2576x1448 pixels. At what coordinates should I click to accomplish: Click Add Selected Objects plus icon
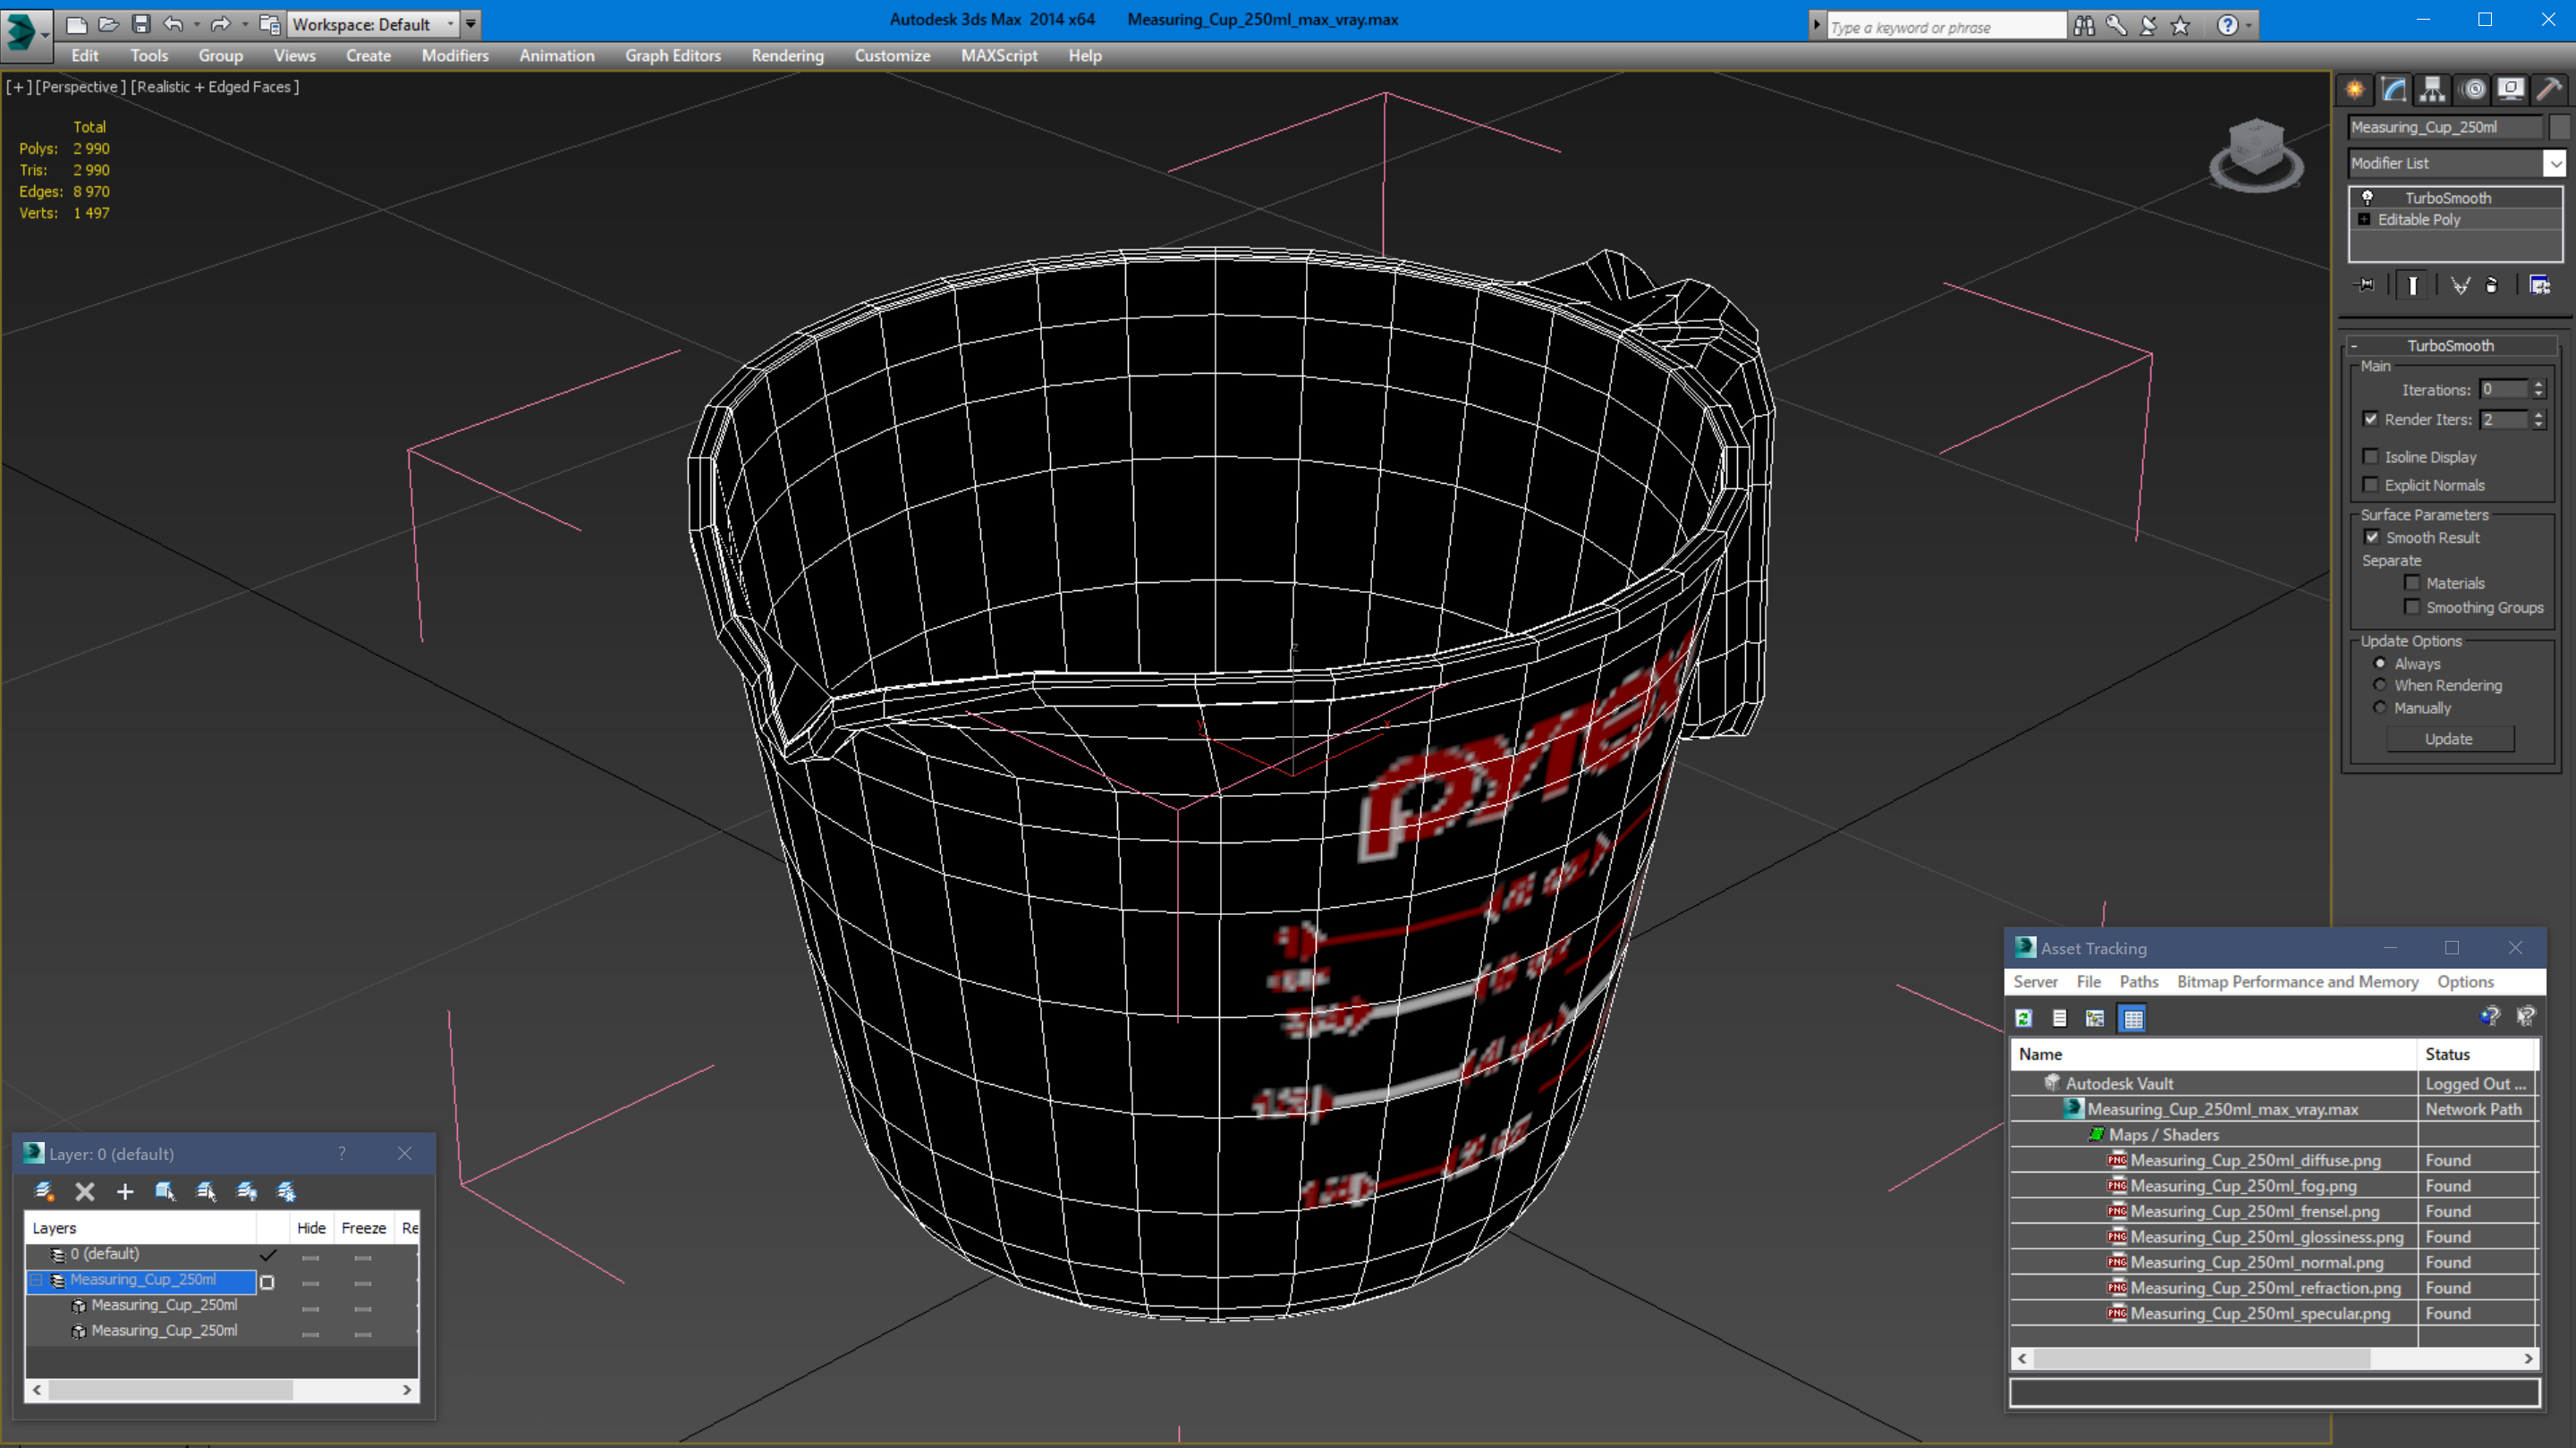[x=125, y=1191]
